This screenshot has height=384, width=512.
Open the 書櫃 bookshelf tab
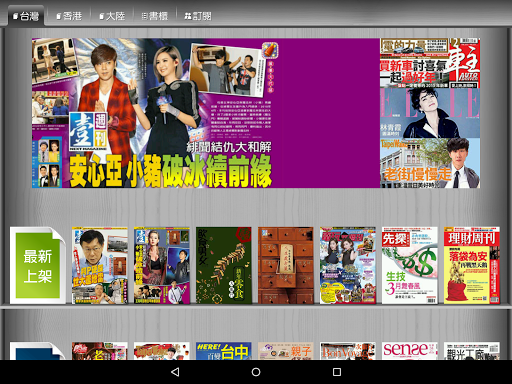tap(155, 16)
